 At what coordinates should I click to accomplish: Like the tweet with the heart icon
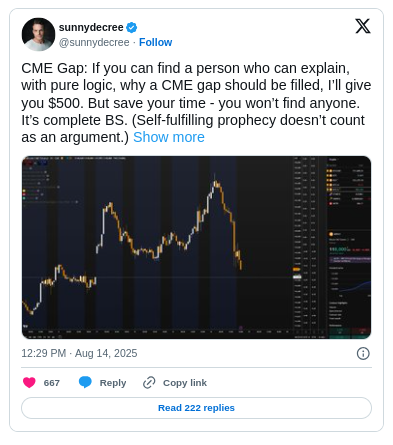click(29, 382)
